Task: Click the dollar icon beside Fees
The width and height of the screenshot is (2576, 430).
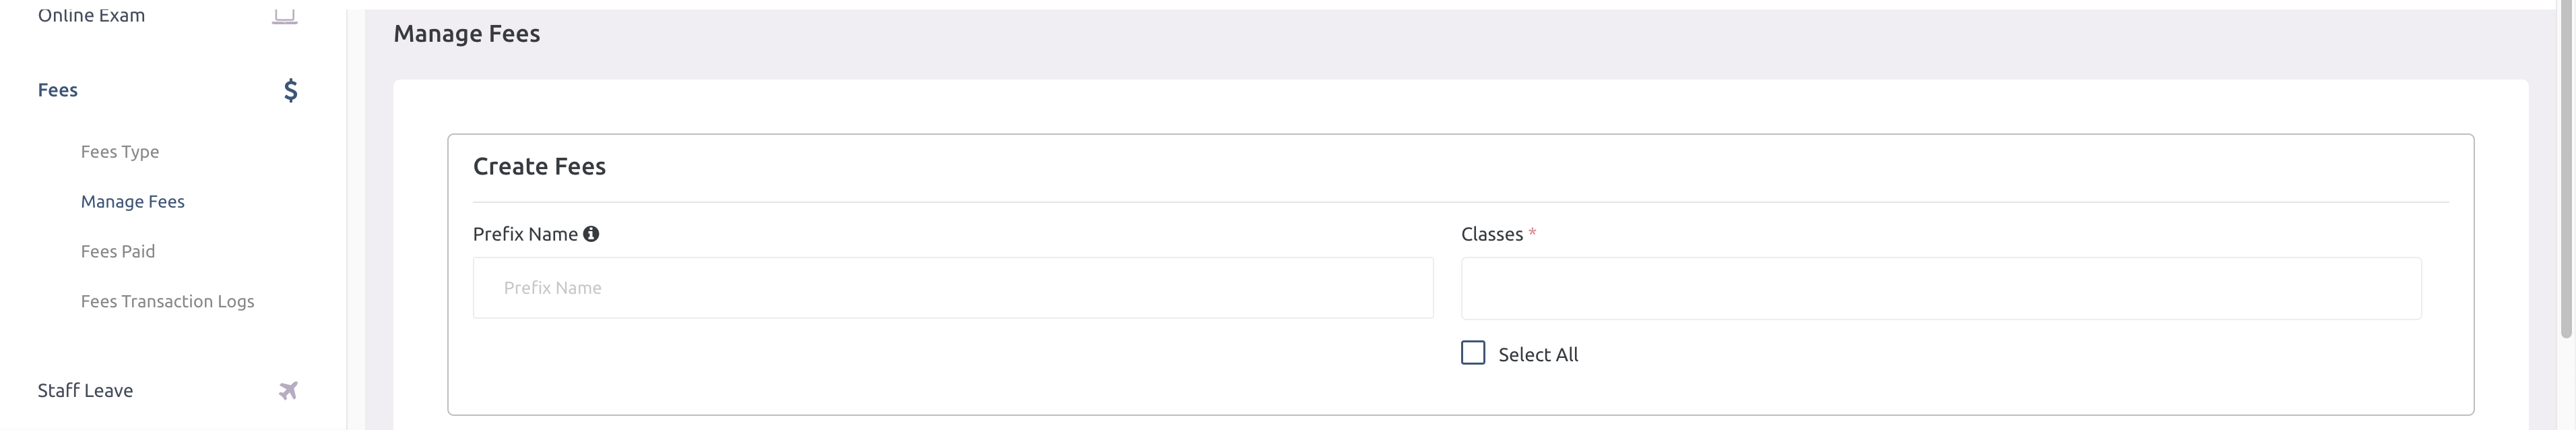Action: click(x=290, y=90)
